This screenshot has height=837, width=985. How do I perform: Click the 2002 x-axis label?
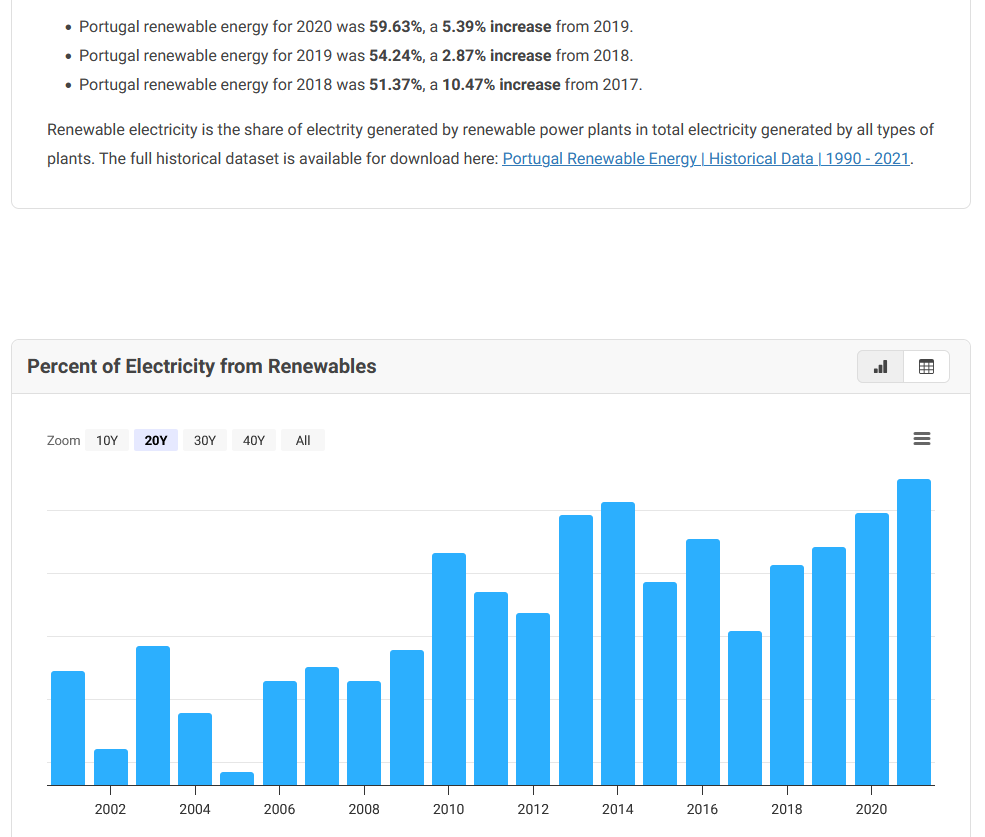(x=111, y=809)
